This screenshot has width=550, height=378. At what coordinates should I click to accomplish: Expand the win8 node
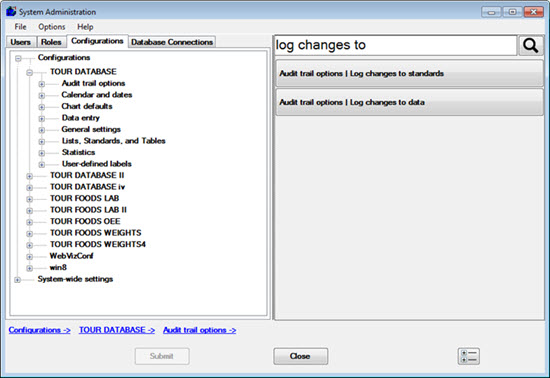pyautogui.click(x=29, y=268)
